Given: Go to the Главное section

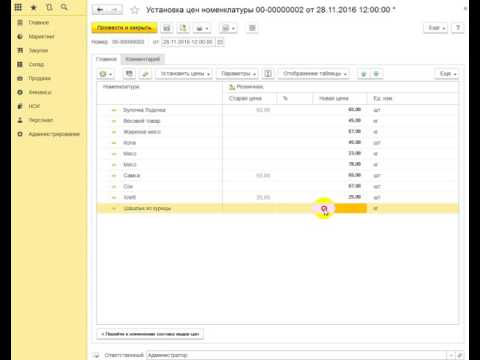Looking at the screenshot, I should pyautogui.click(x=39, y=22).
